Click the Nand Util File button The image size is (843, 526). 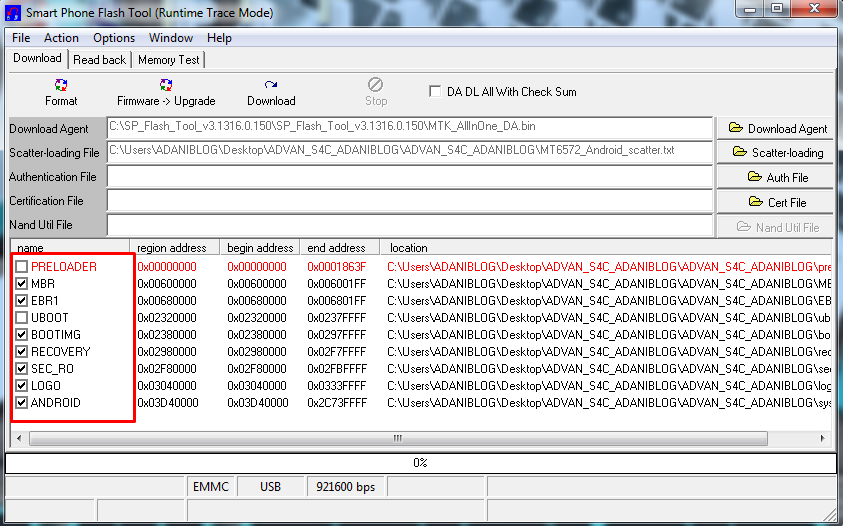pos(776,227)
